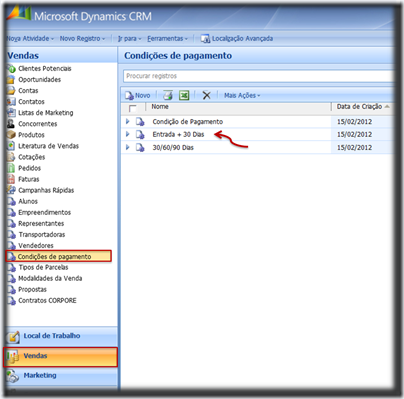Screen dimensions: 404x399
Task: Open the Mais Ações dropdown
Action: (242, 96)
